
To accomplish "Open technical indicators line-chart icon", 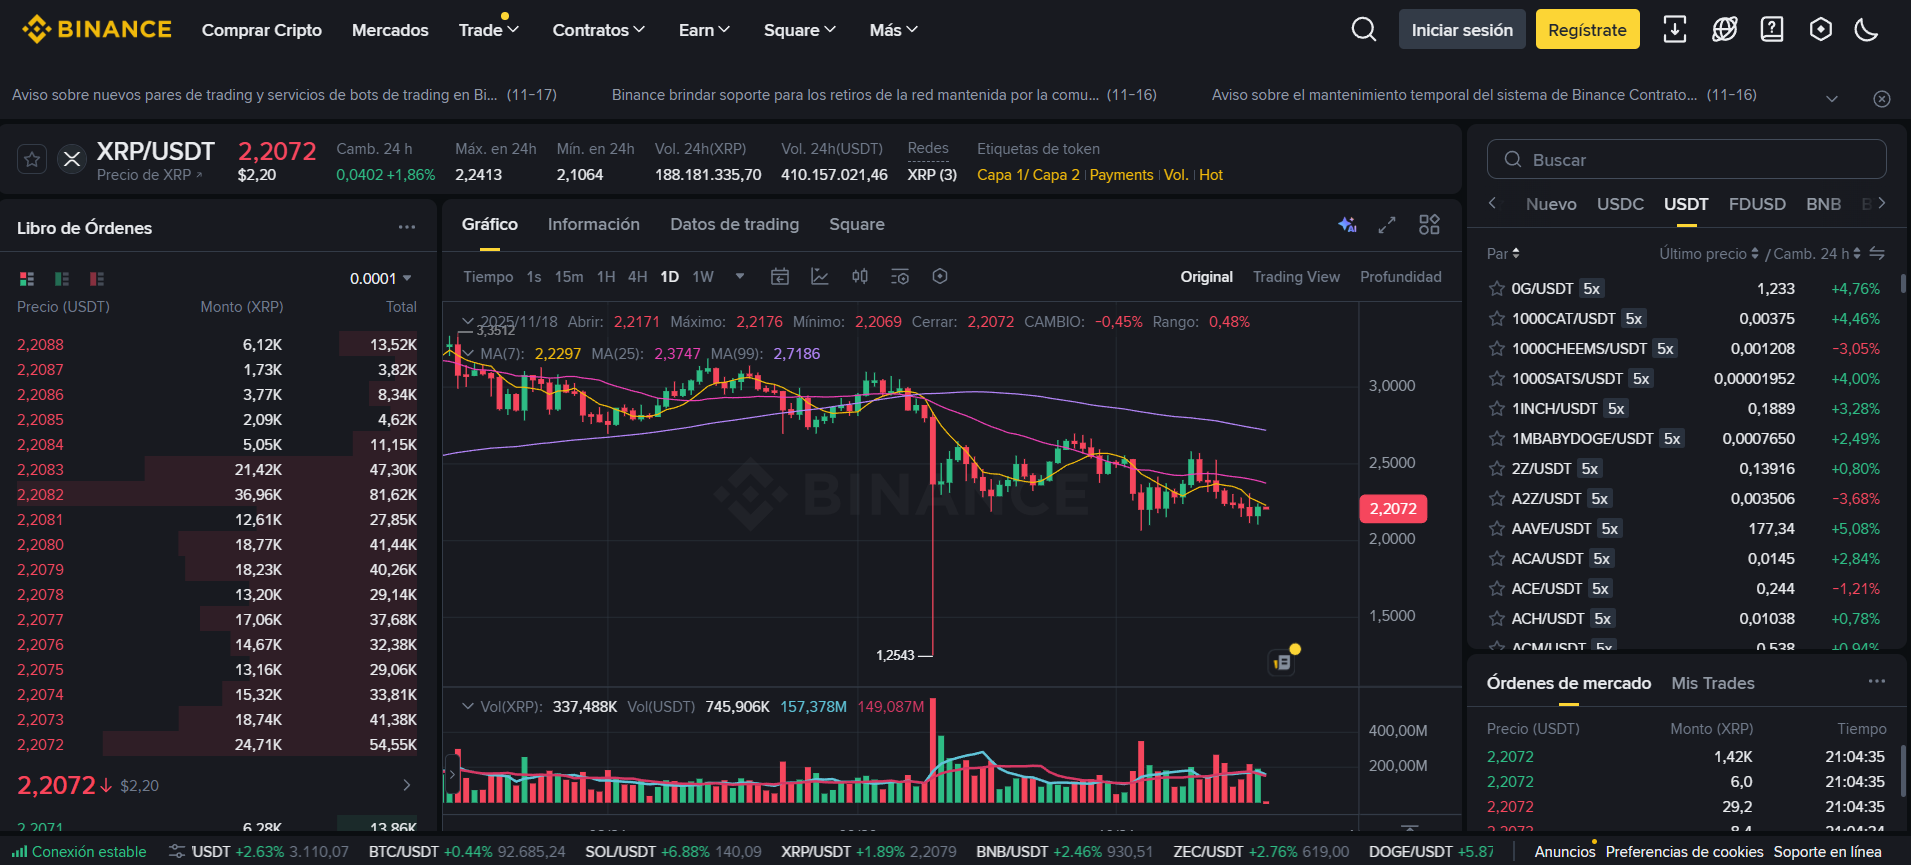I will (x=819, y=277).
